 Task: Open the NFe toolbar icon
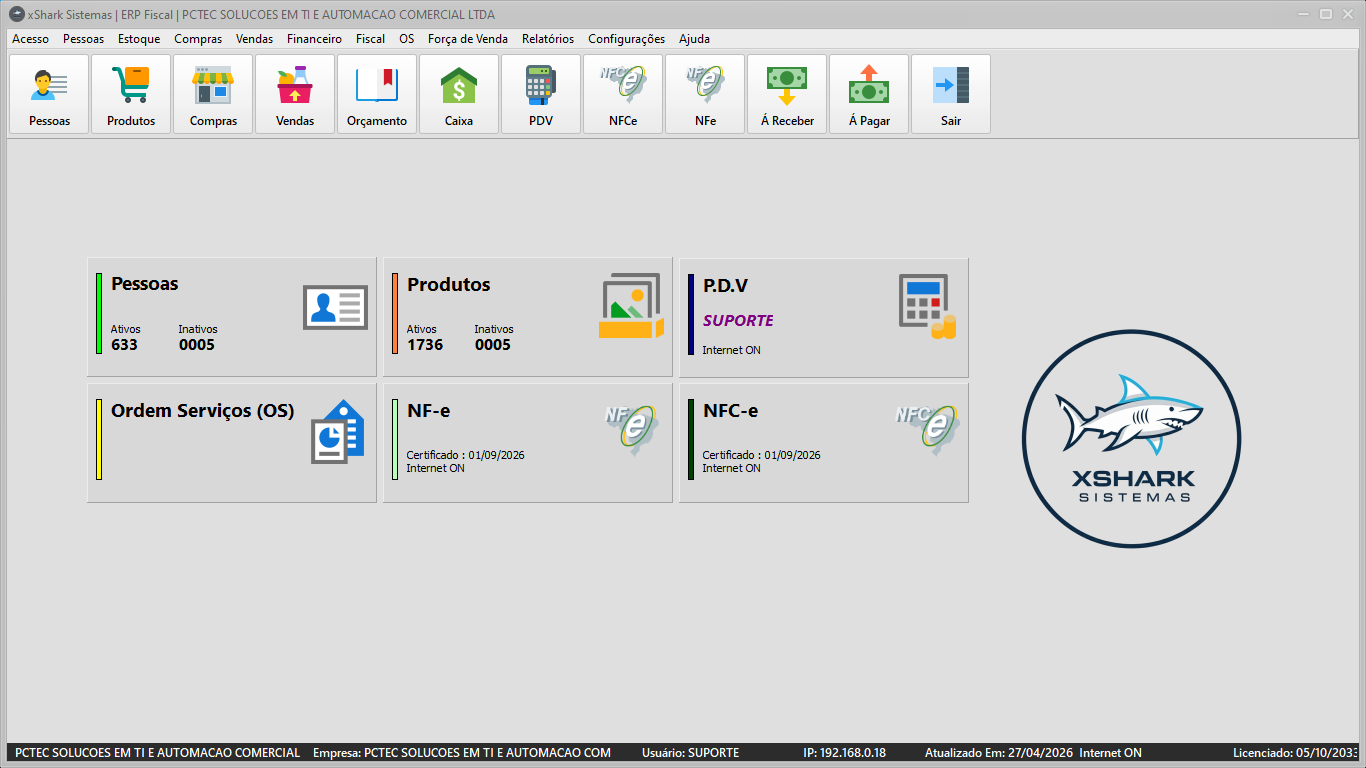(x=705, y=94)
